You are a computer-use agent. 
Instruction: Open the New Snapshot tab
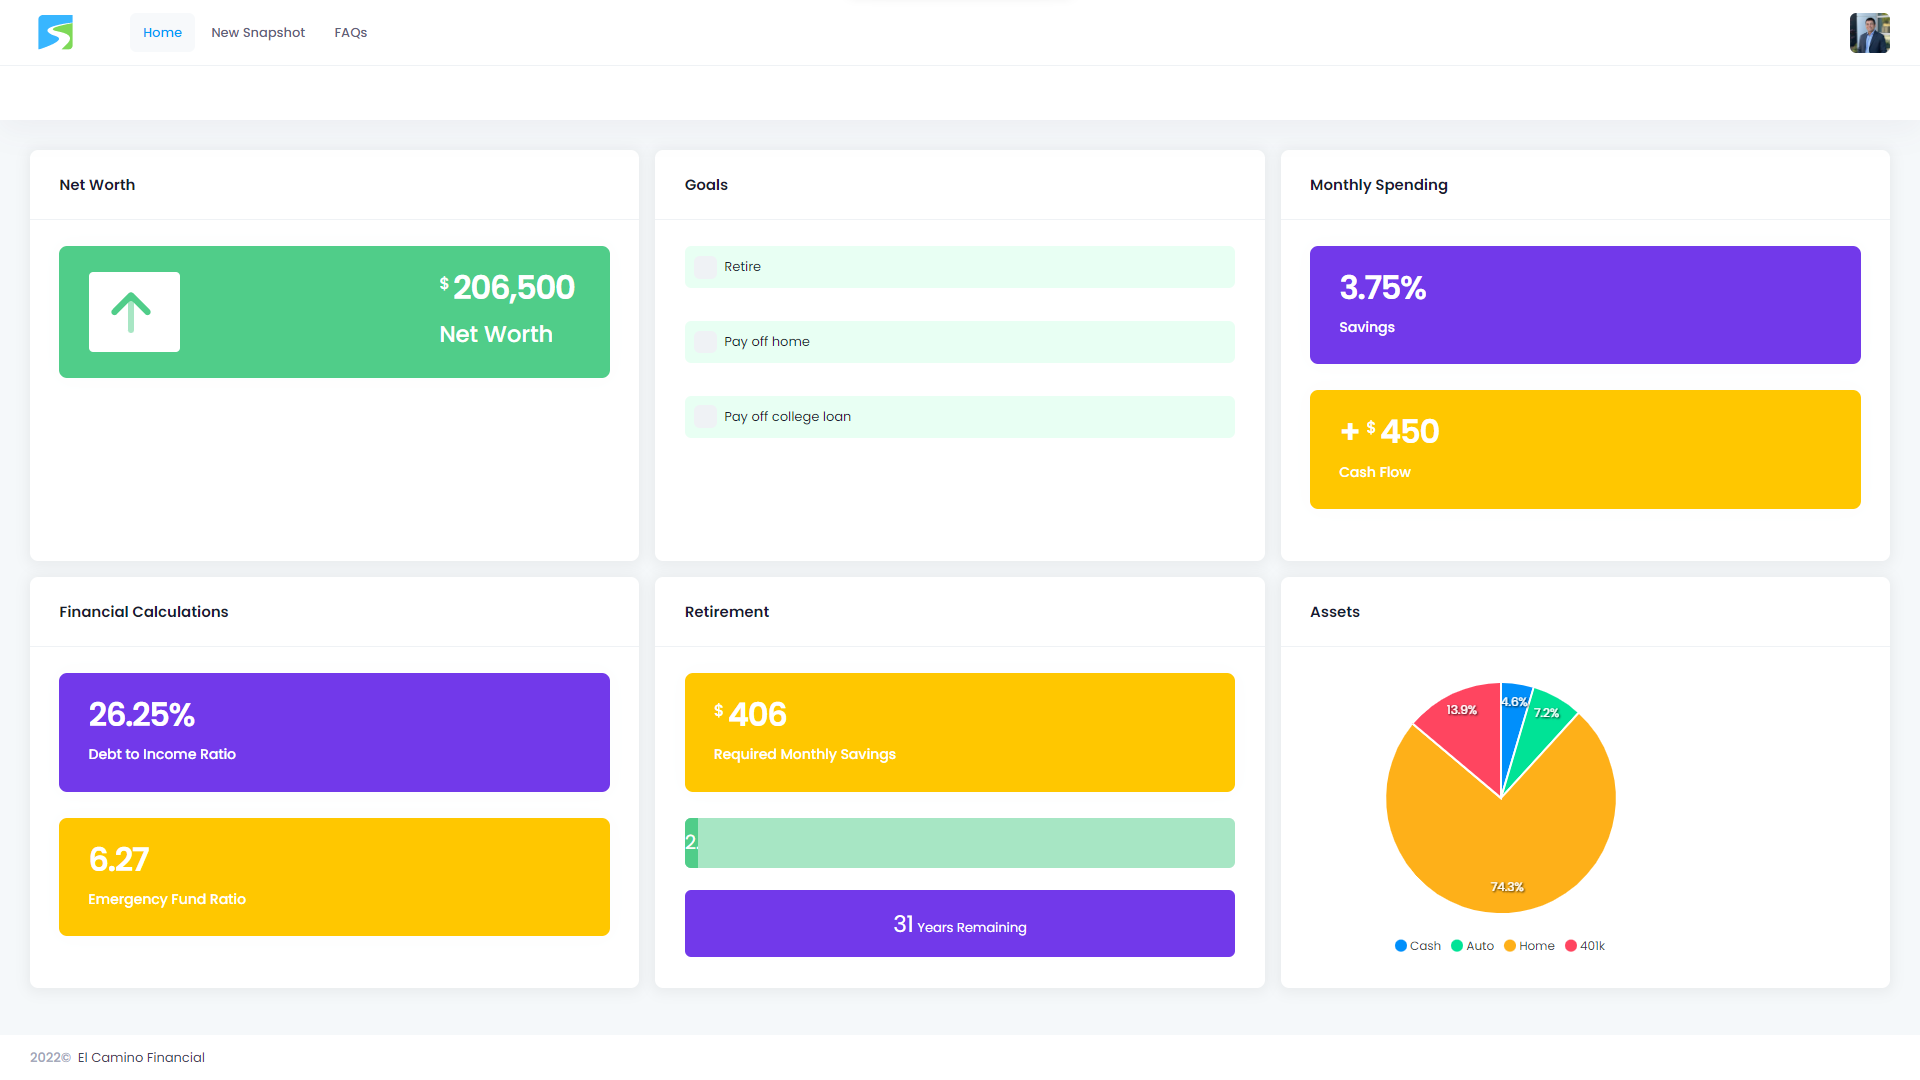pyautogui.click(x=258, y=32)
